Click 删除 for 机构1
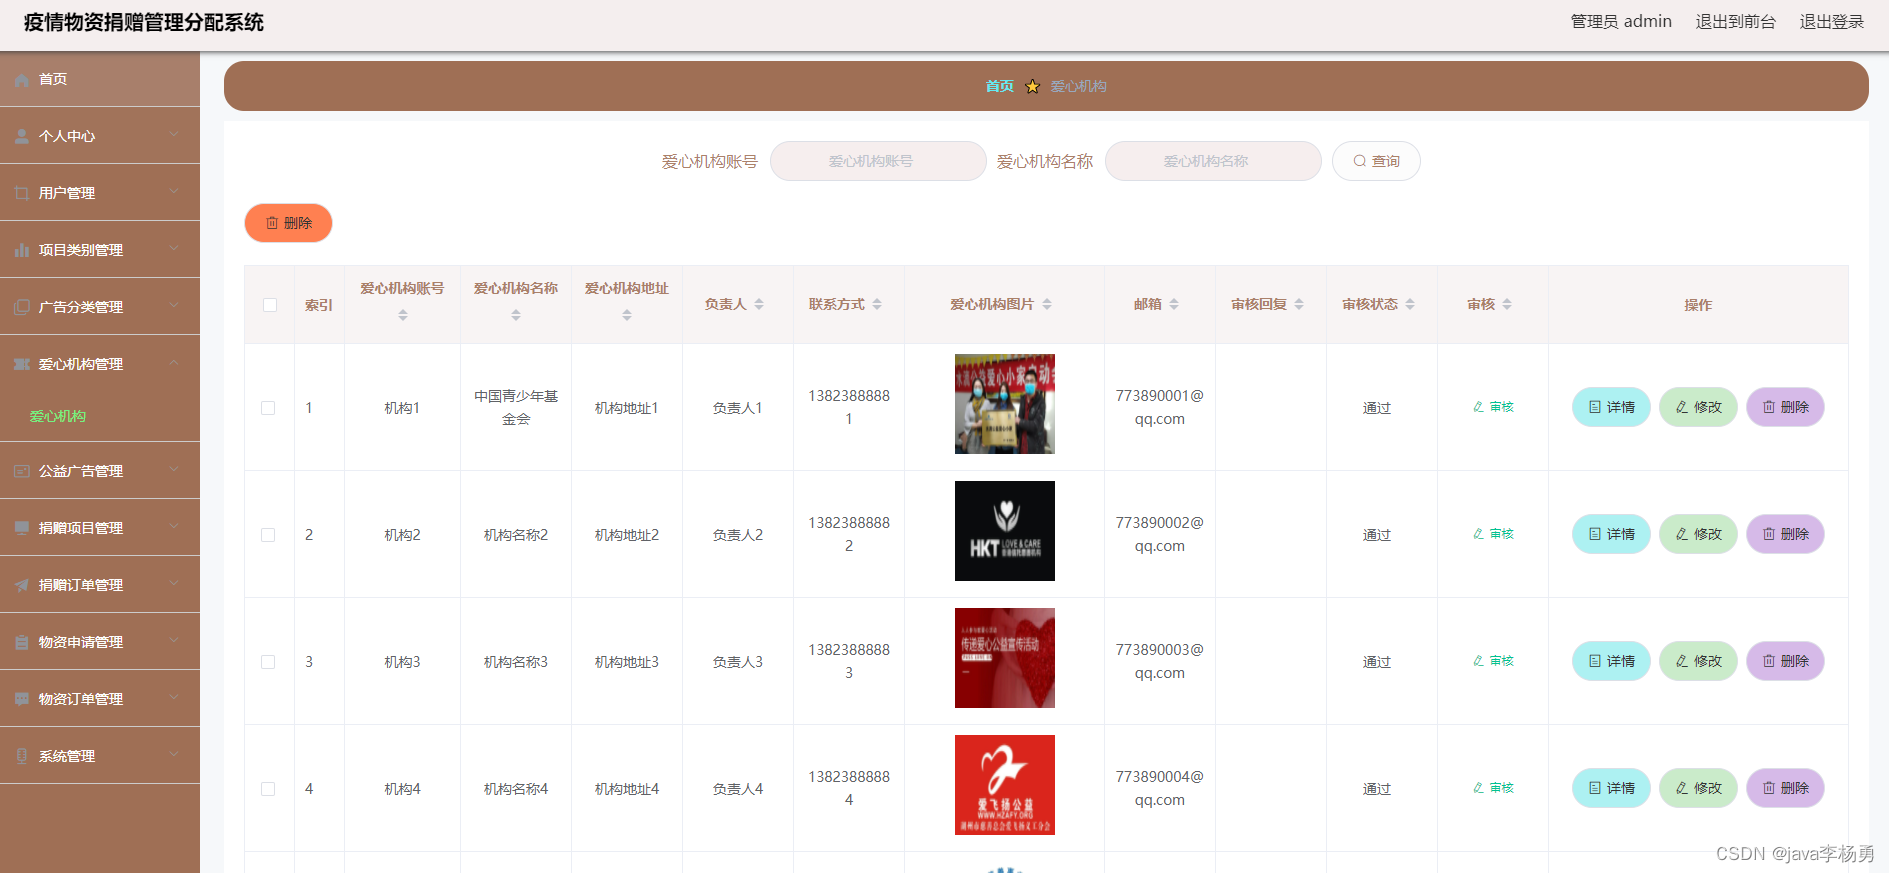 coord(1785,407)
